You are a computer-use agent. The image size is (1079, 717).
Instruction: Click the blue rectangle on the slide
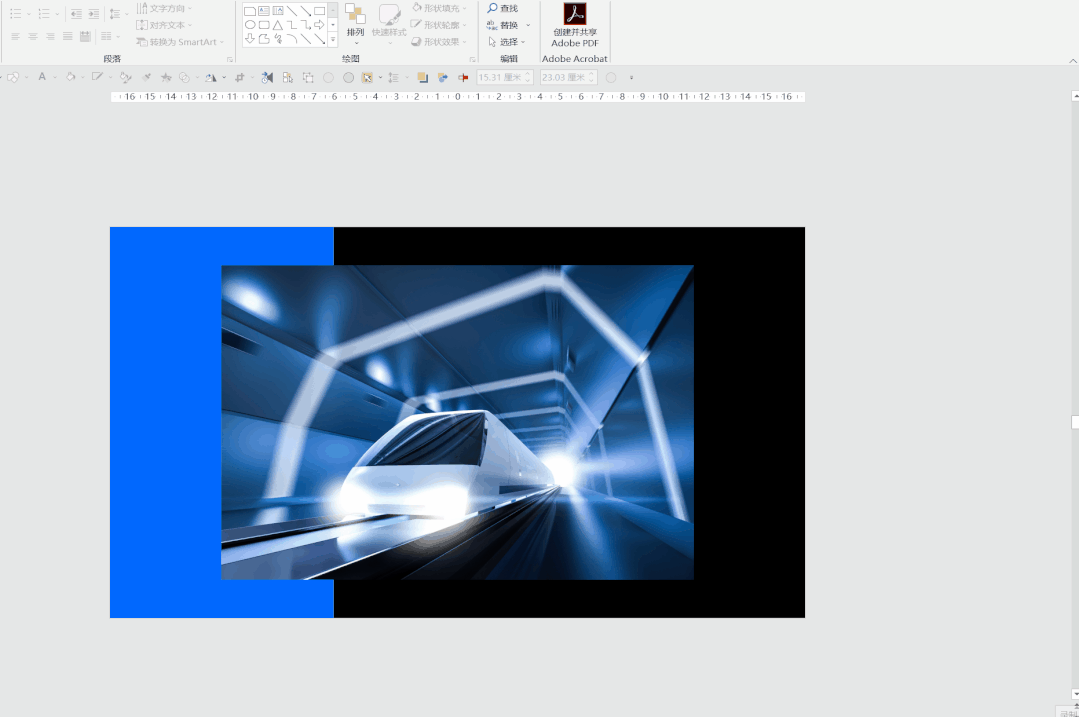(x=165, y=420)
